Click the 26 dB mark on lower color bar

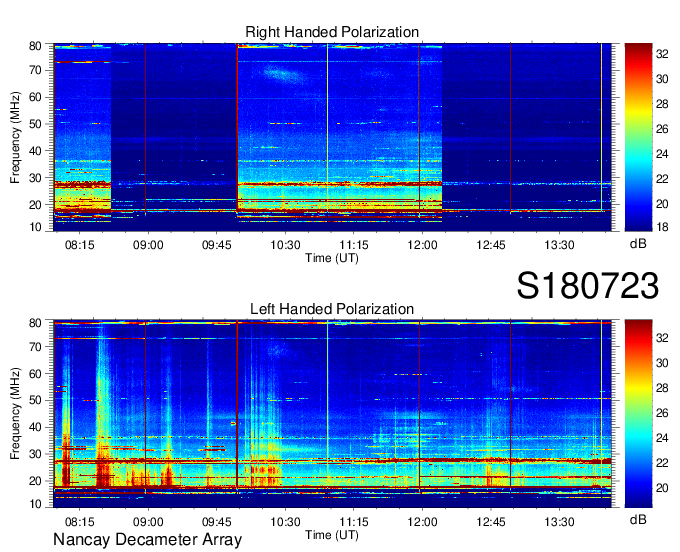click(x=662, y=413)
